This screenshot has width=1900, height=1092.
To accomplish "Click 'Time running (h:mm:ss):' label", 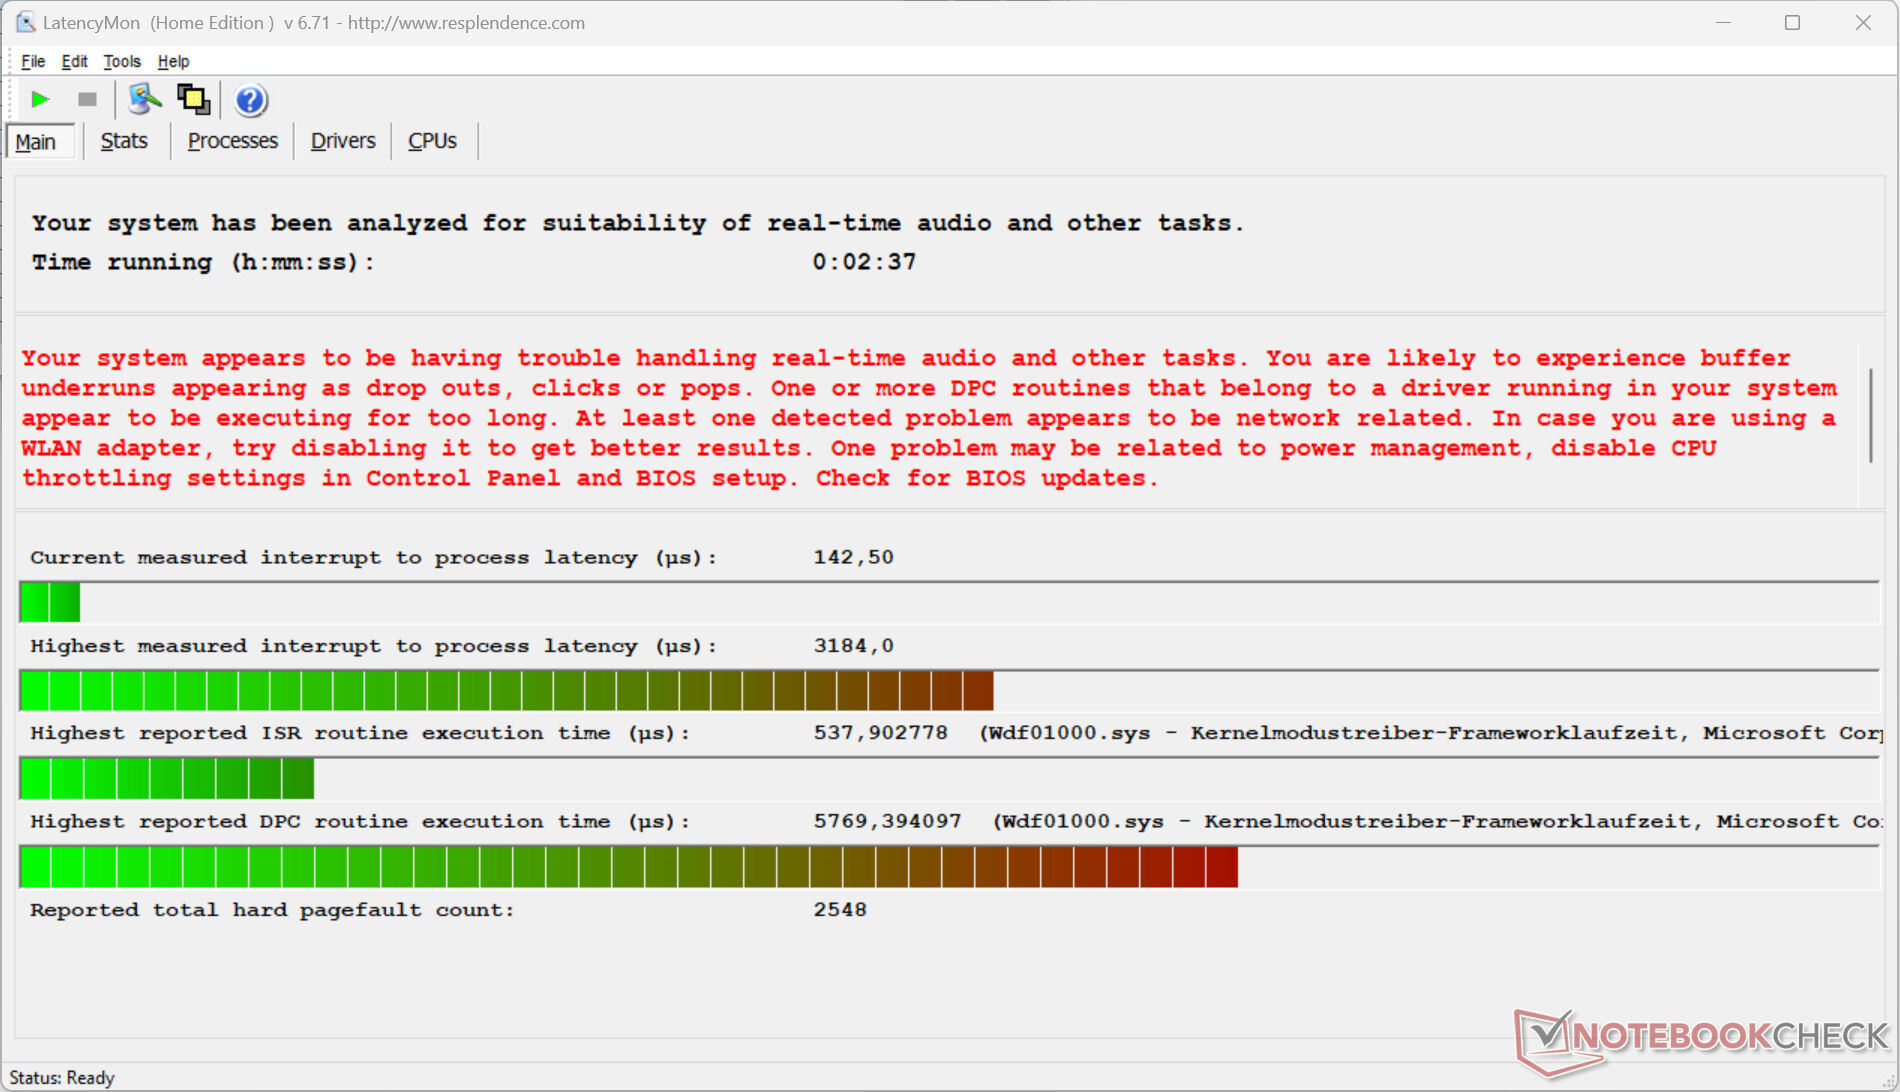I will pos(203,262).
